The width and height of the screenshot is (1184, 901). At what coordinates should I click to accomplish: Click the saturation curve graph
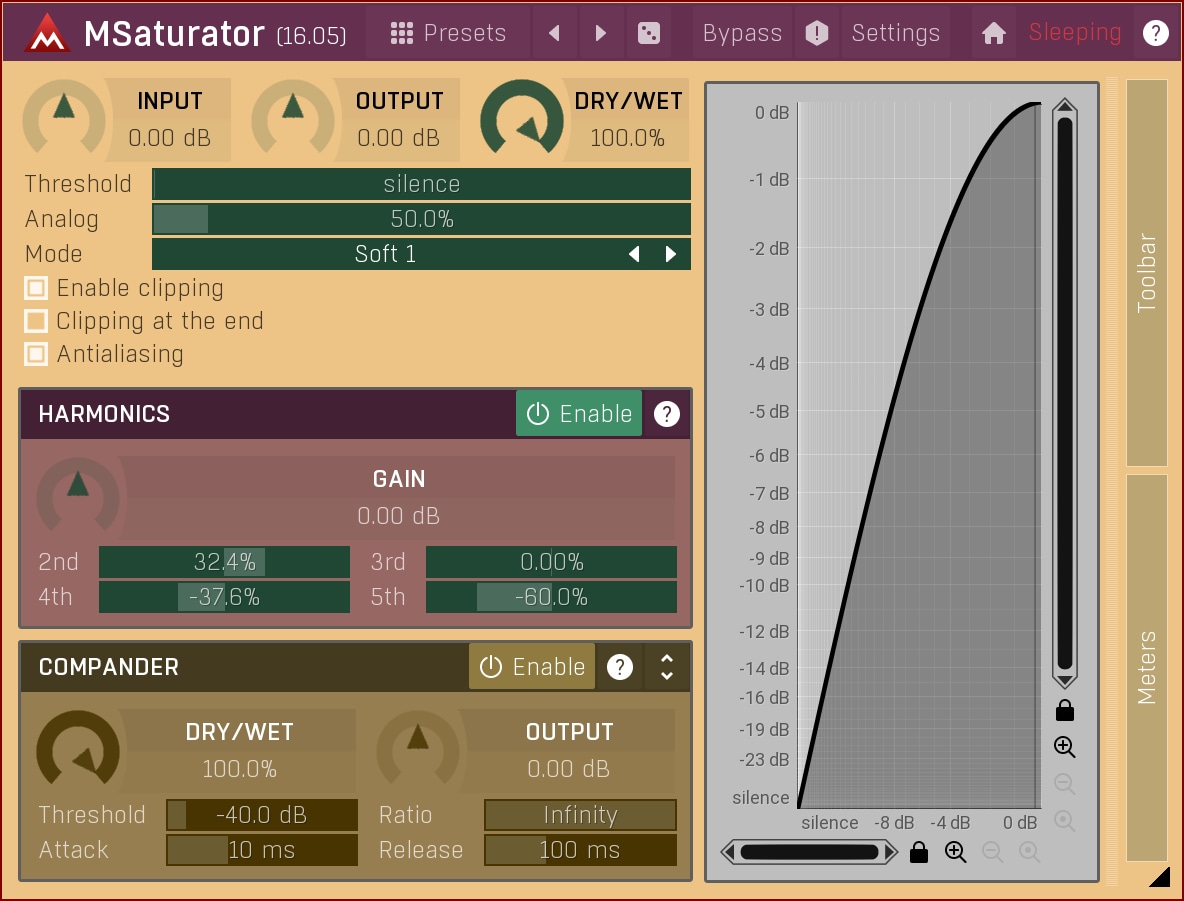pos(919,455)
